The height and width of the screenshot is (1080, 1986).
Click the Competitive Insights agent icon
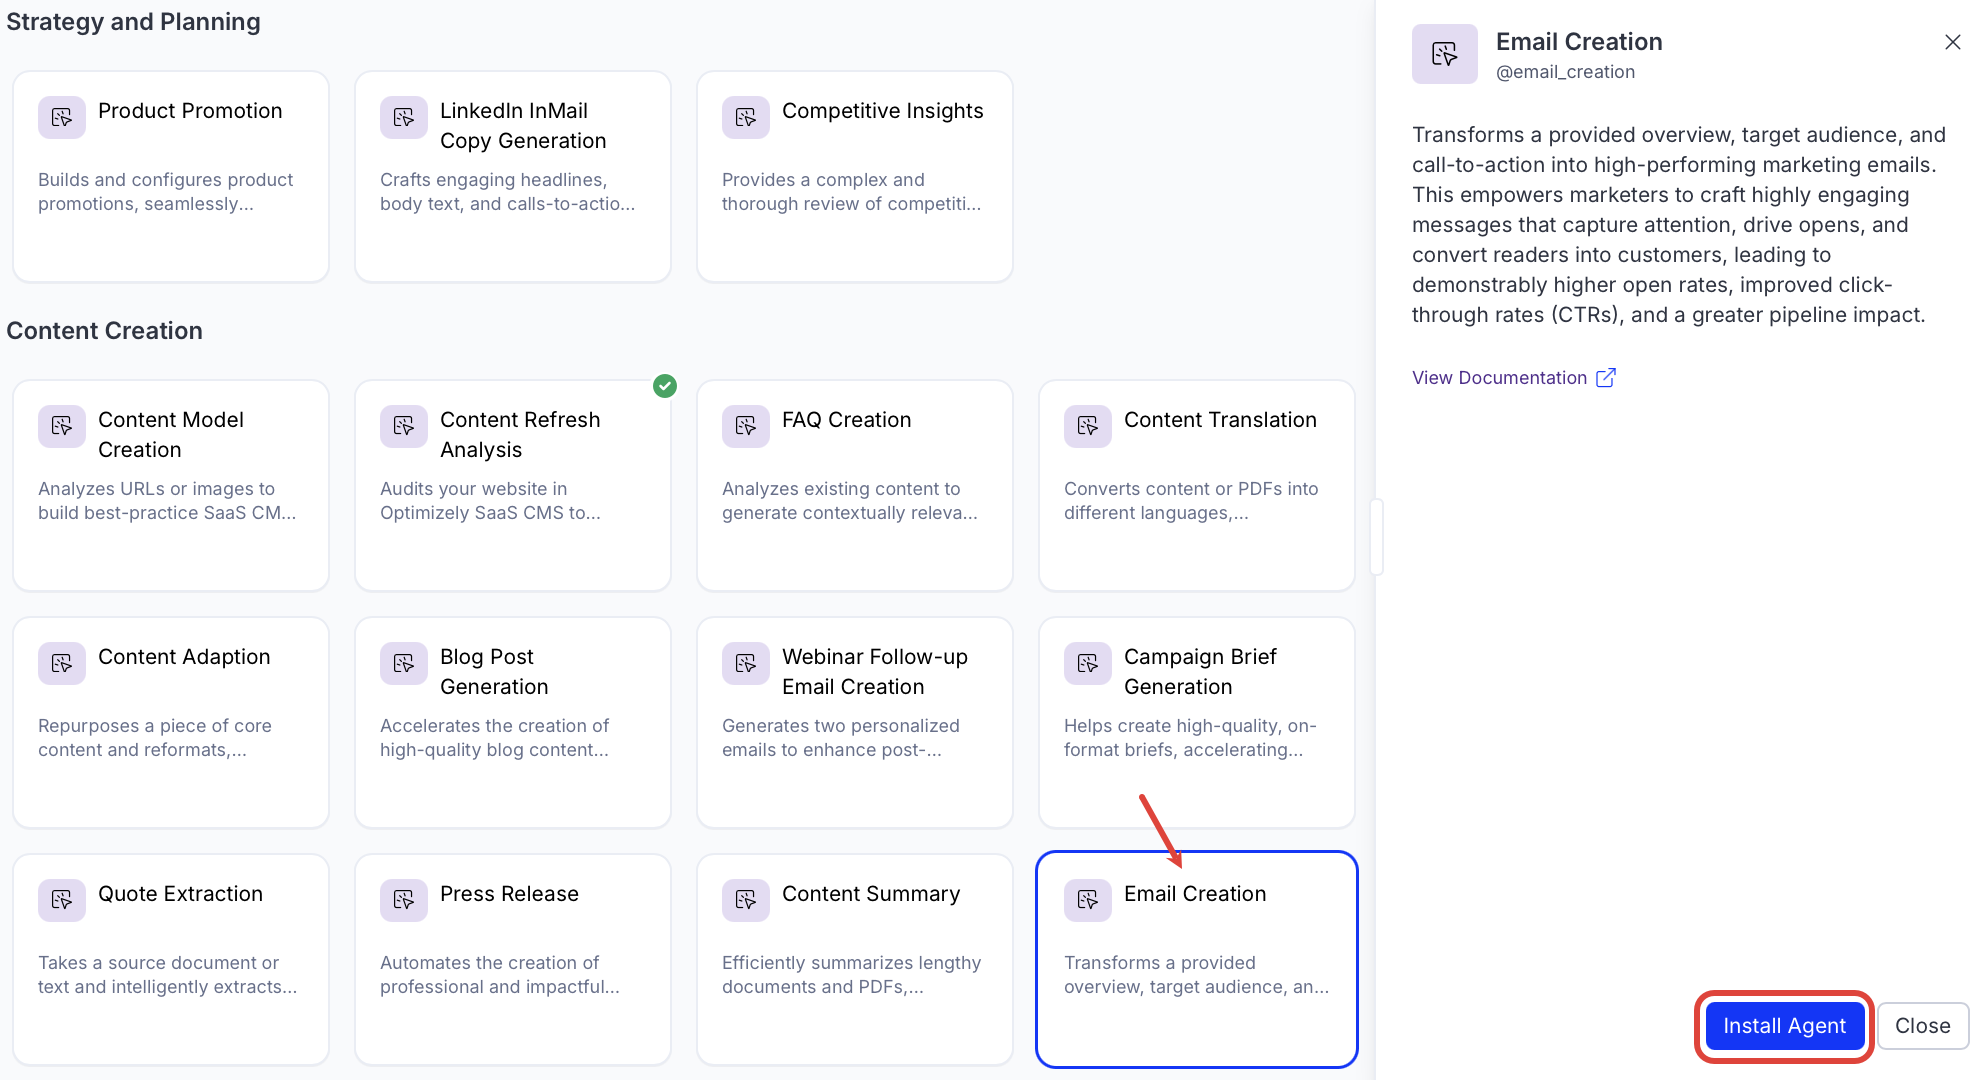pyautogui.click(x=746, y=117)
